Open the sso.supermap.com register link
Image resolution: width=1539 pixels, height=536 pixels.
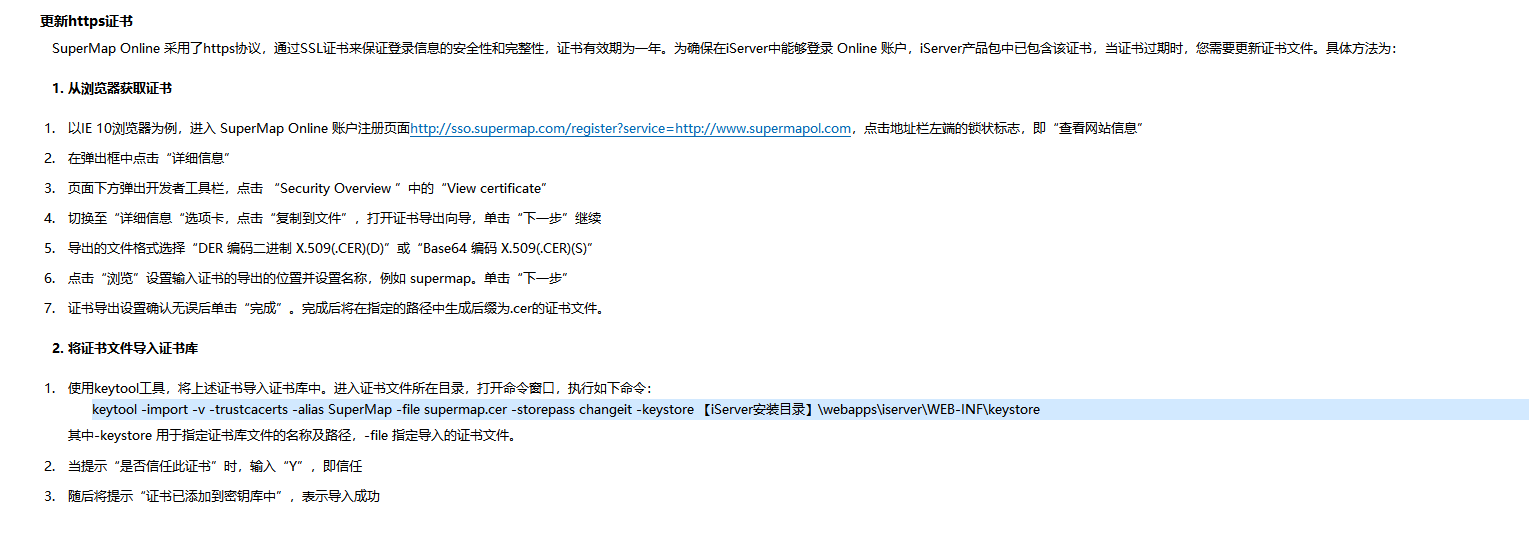pos(631,129)
